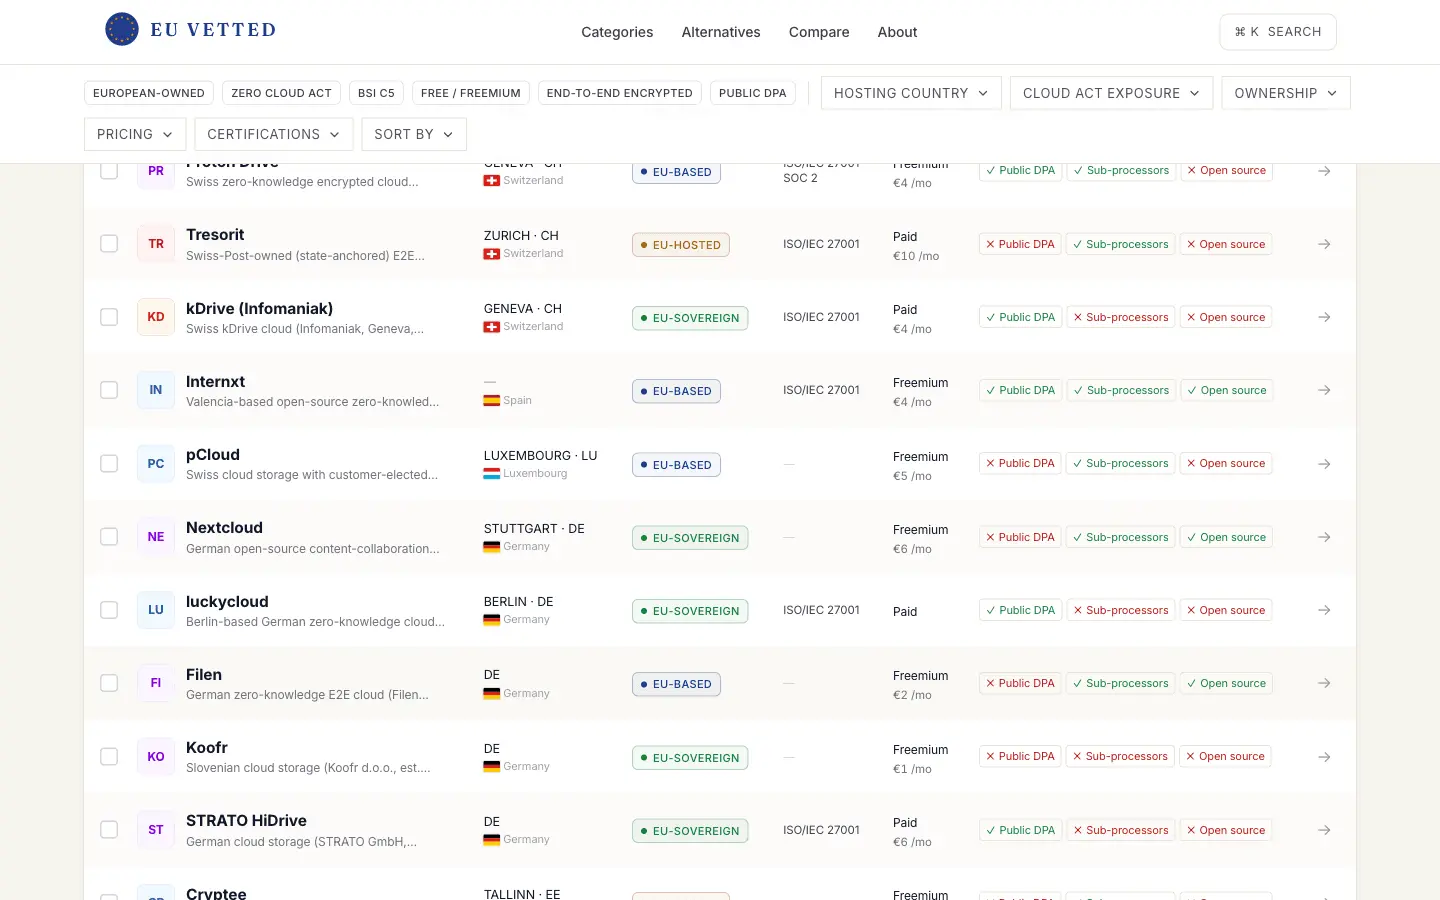The image size is (1440, 900).
Task: Open the Tresorit product name
Action: [215, 235]
